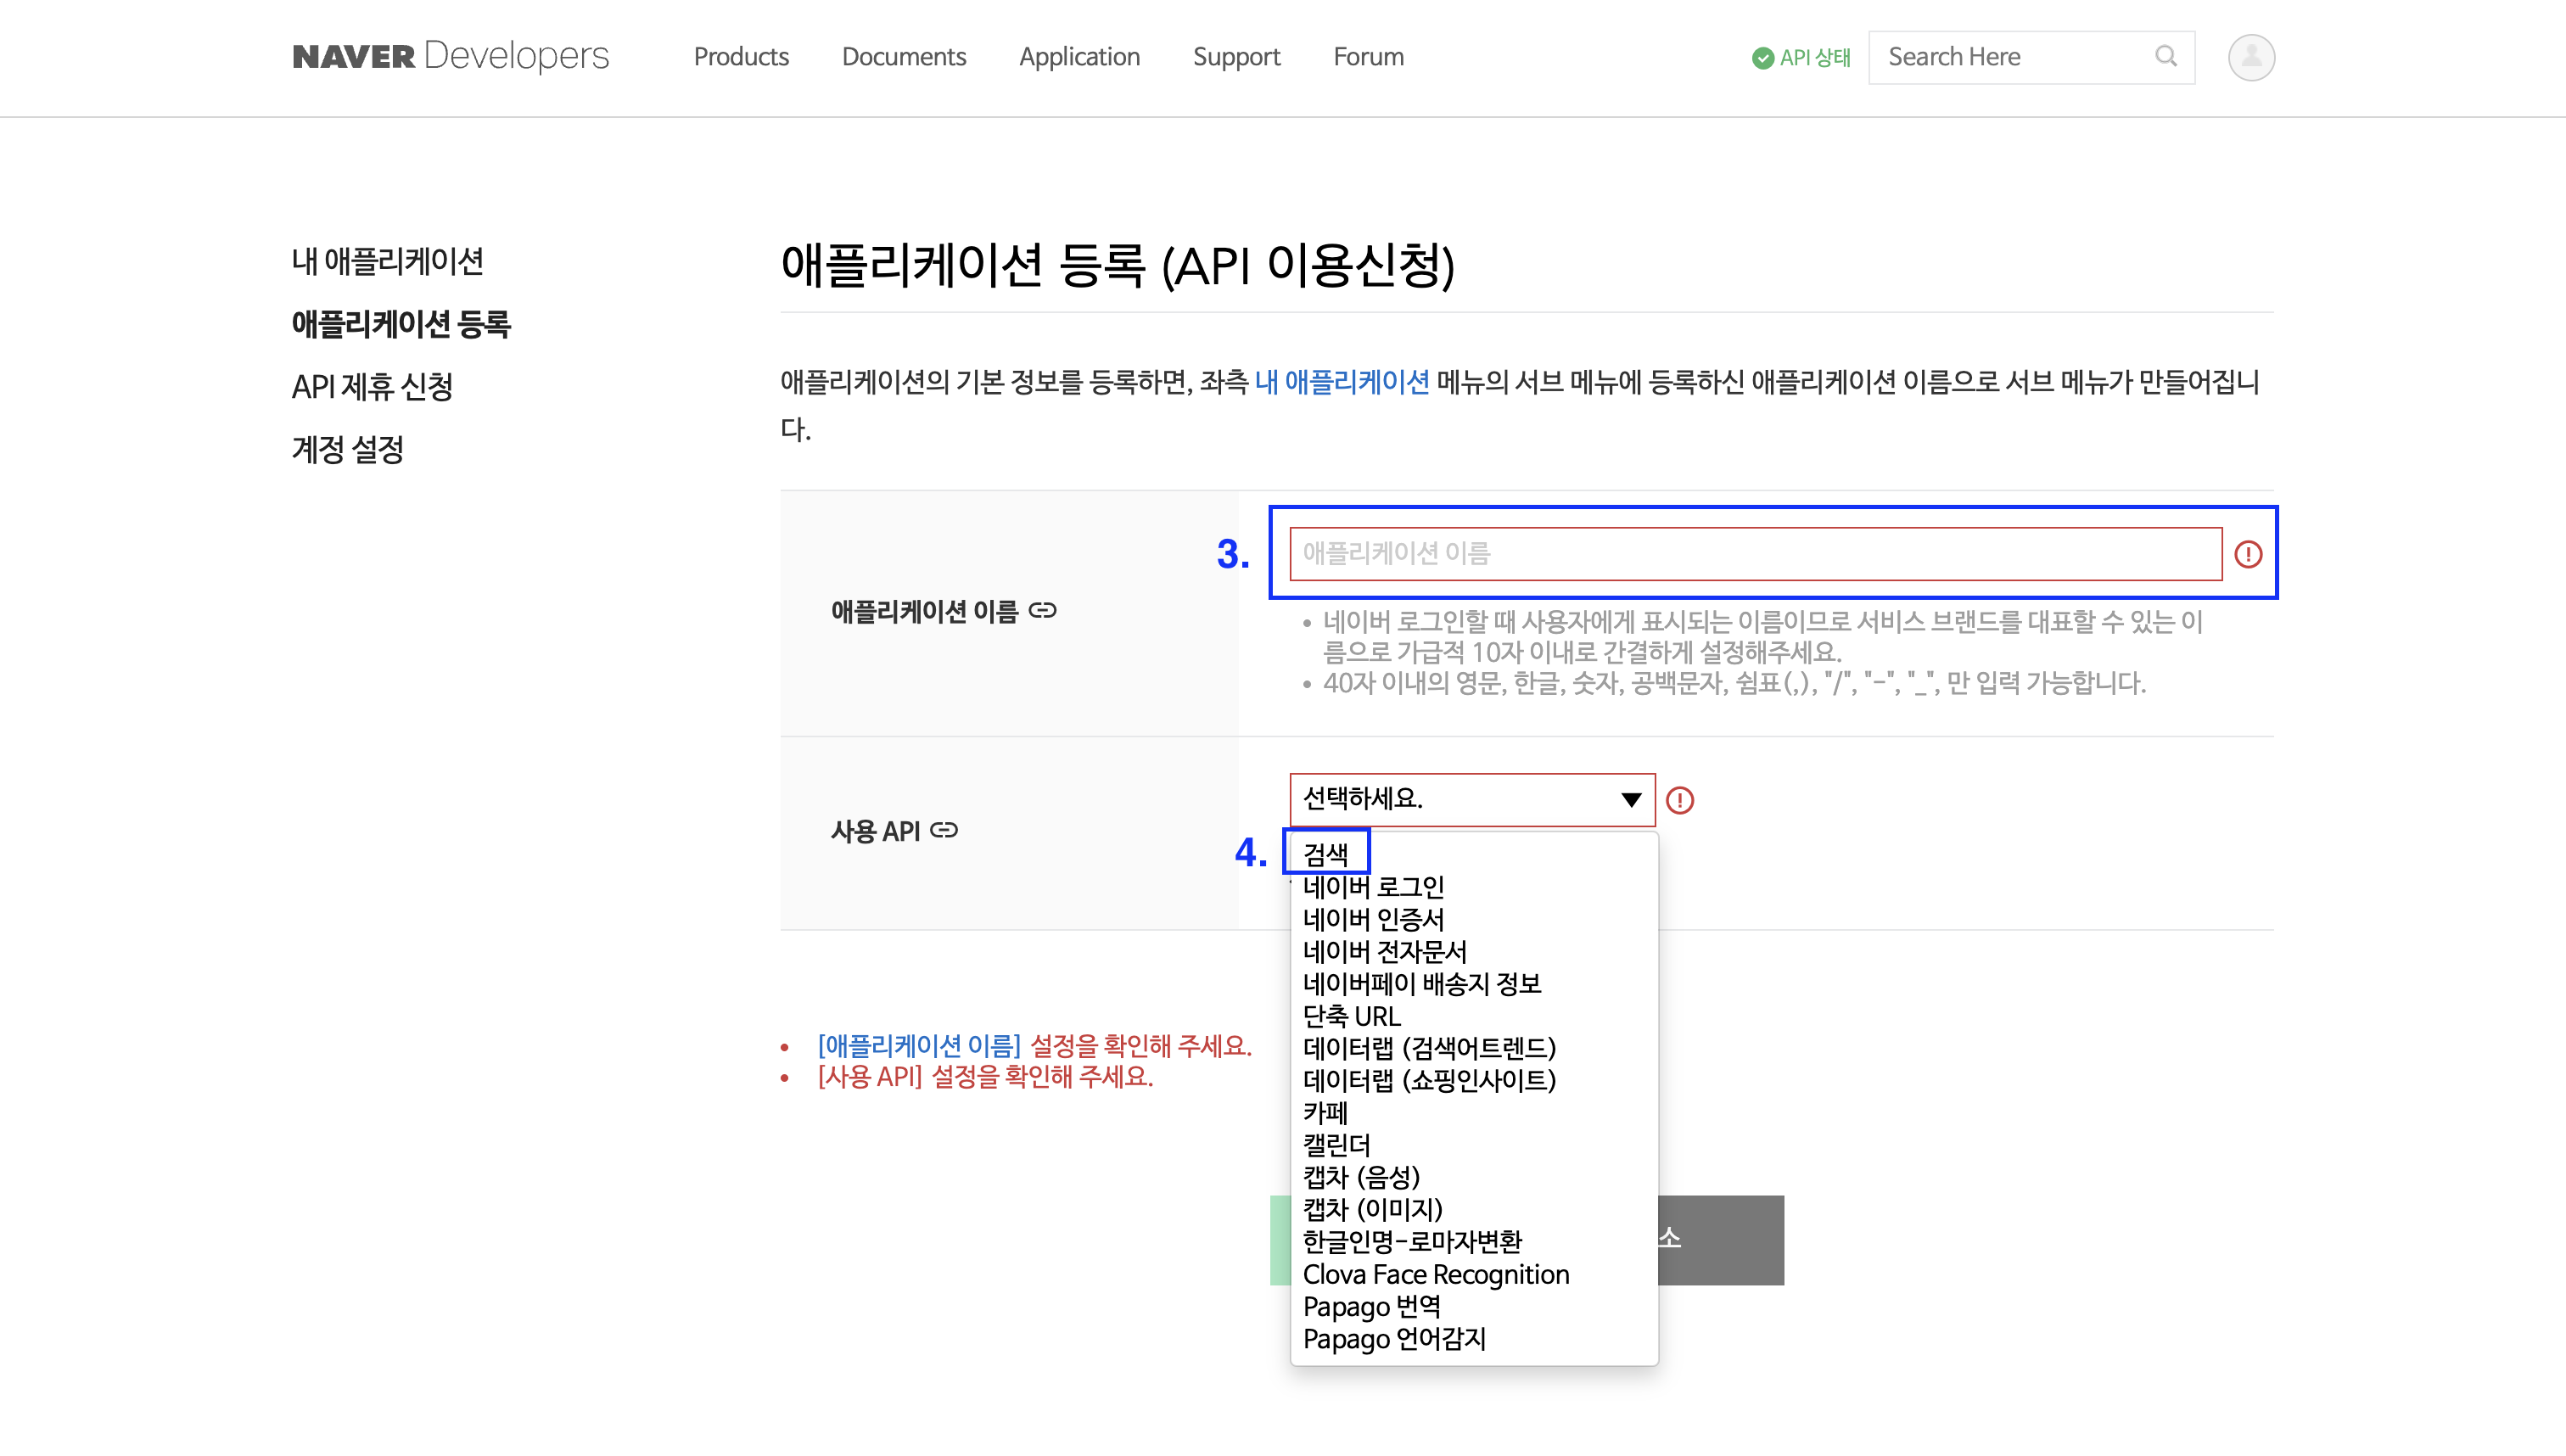Toggle the 선택하세요 API dropdown
The width and height of the screenshot is (2566, 1456).
pos(1472,799)
